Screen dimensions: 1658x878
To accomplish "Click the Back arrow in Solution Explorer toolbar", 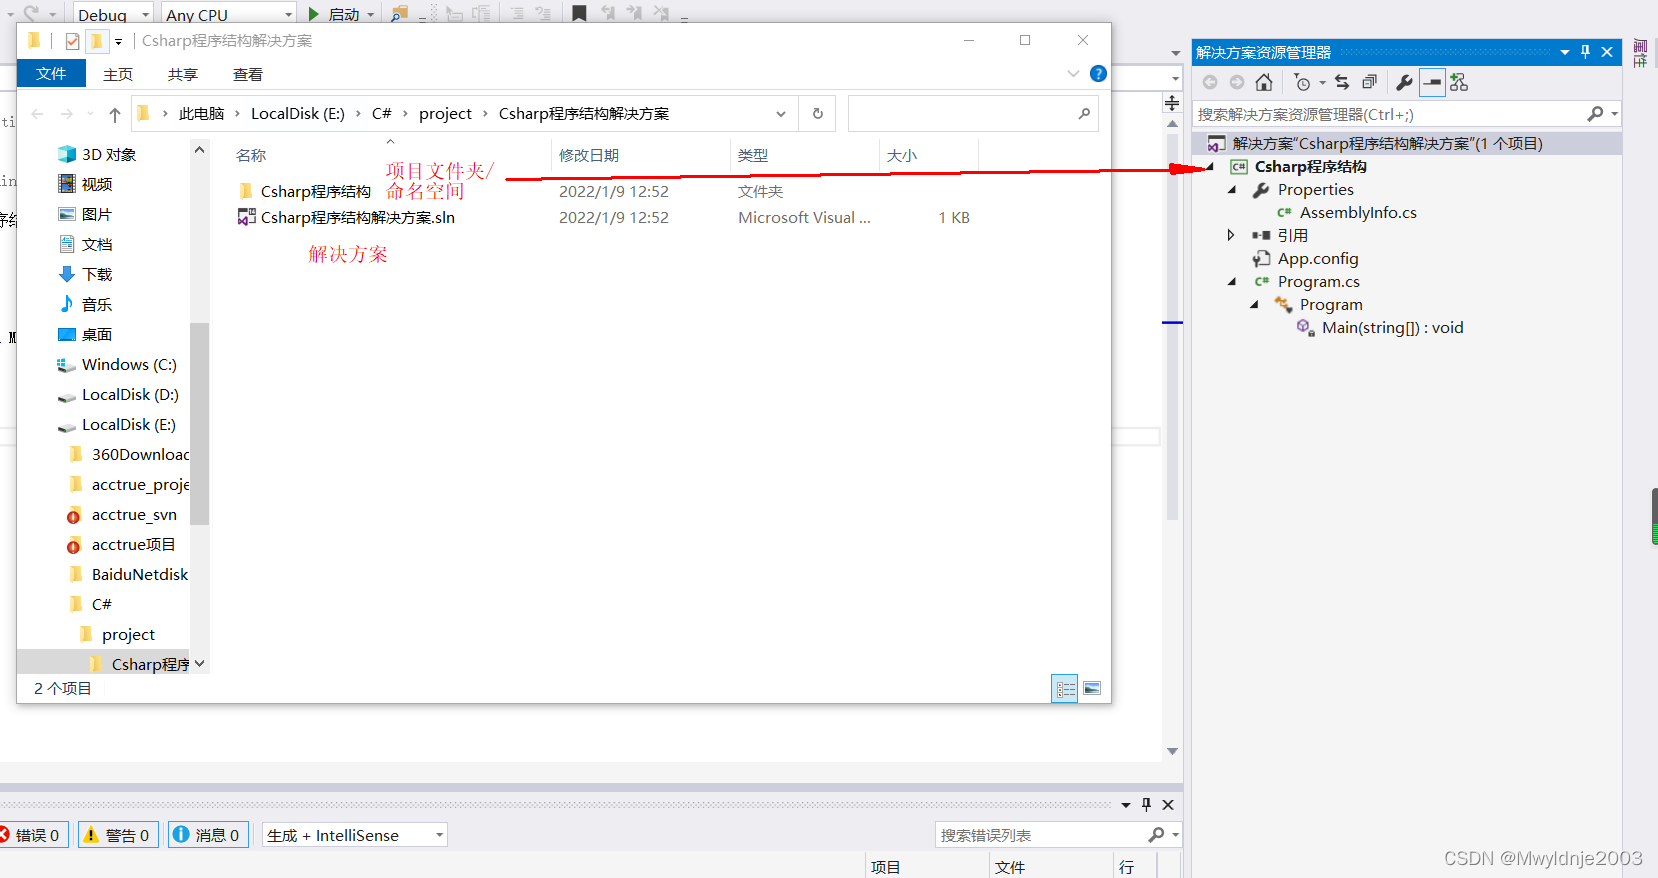I will coord(1210,82).
